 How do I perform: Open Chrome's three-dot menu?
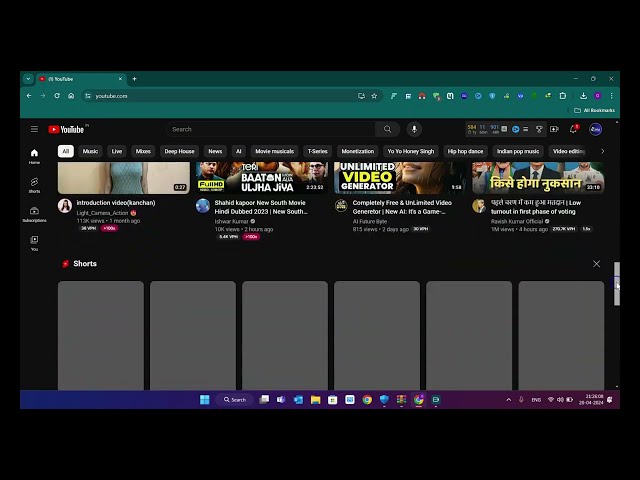(611, 96)
